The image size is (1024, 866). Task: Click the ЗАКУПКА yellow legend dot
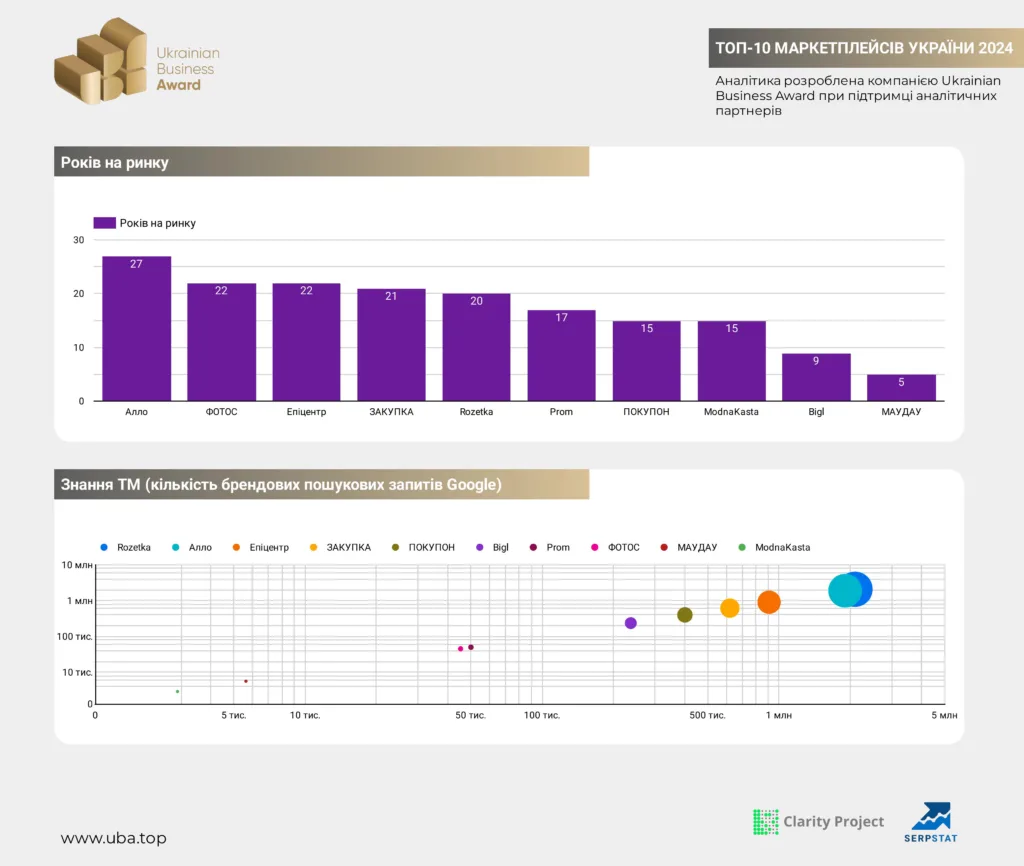tap(313, 547)
